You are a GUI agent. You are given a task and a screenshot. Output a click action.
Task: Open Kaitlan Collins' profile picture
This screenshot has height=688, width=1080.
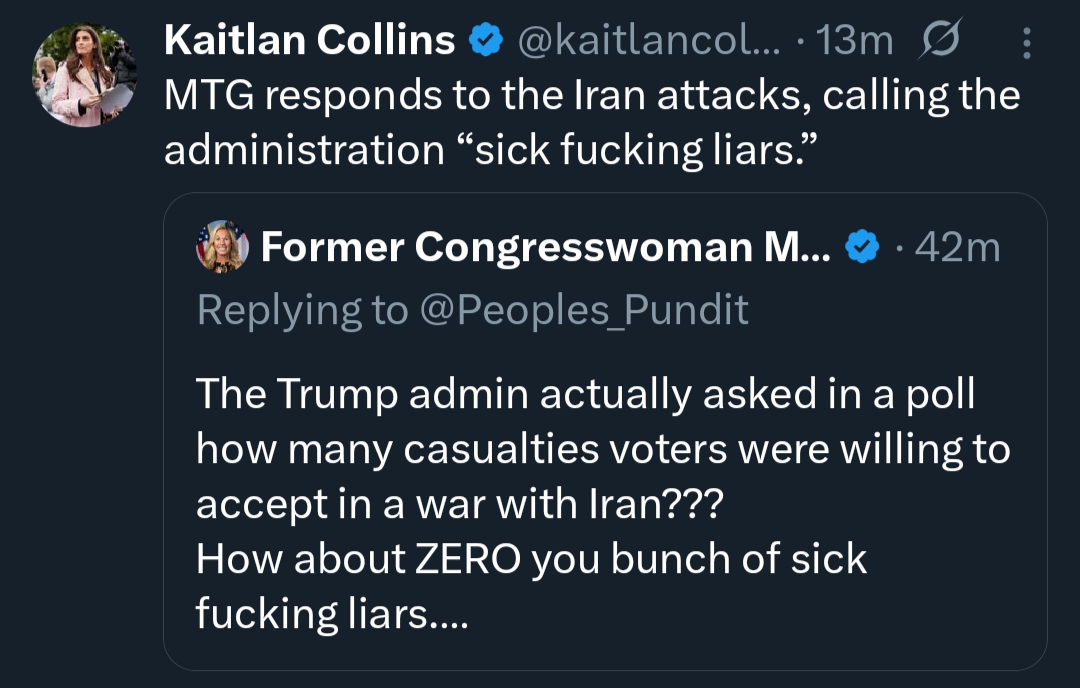tap(84, 76)
